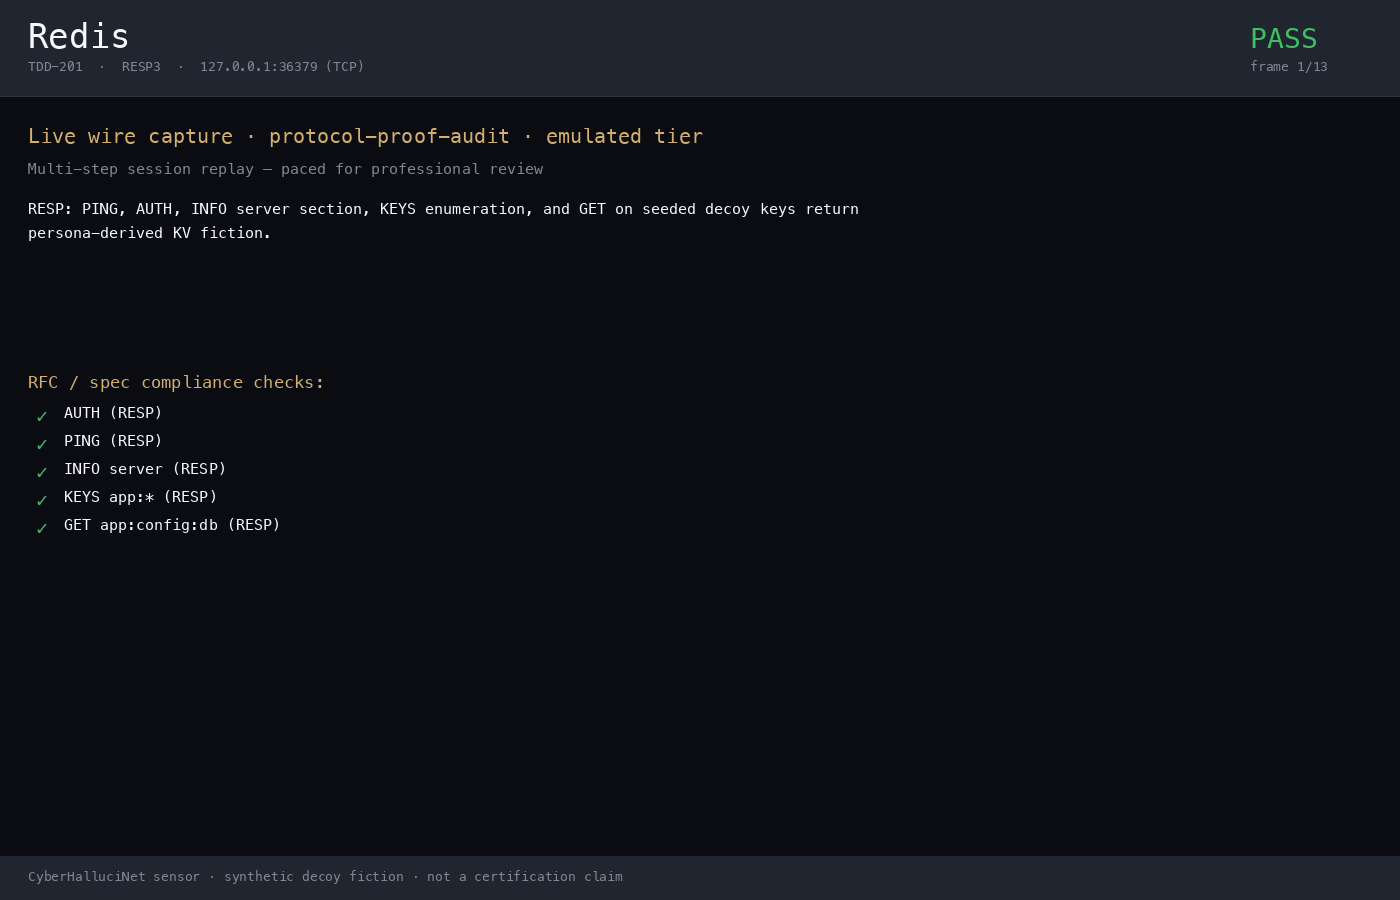Click the RESP description paragraph

click(x=443, y=221)
